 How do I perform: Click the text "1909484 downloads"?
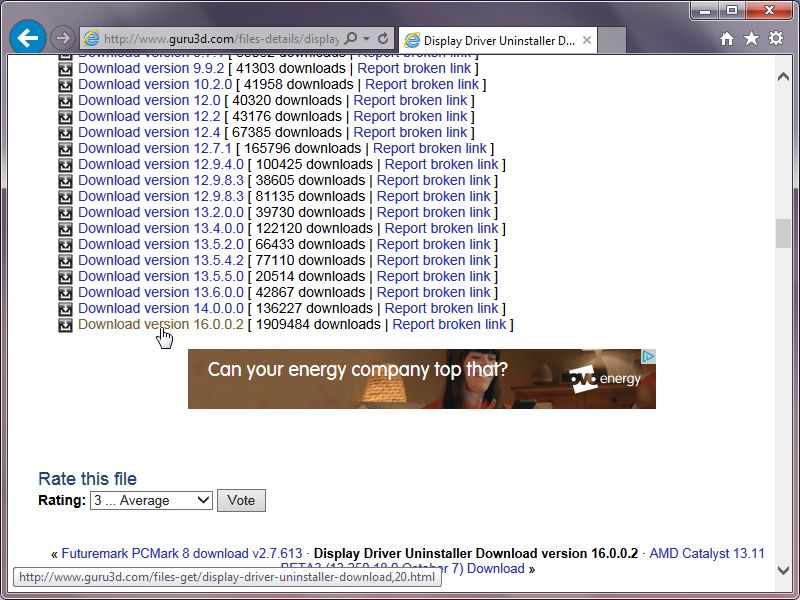[318, 324]
